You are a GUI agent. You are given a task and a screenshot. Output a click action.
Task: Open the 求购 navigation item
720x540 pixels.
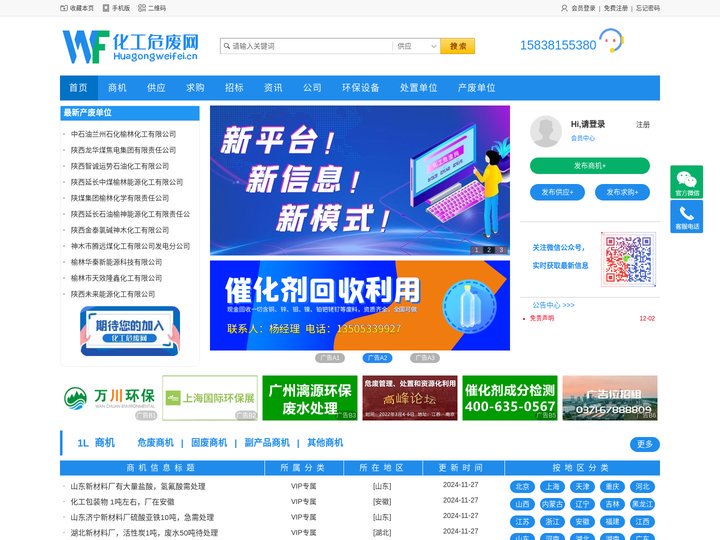195,88
